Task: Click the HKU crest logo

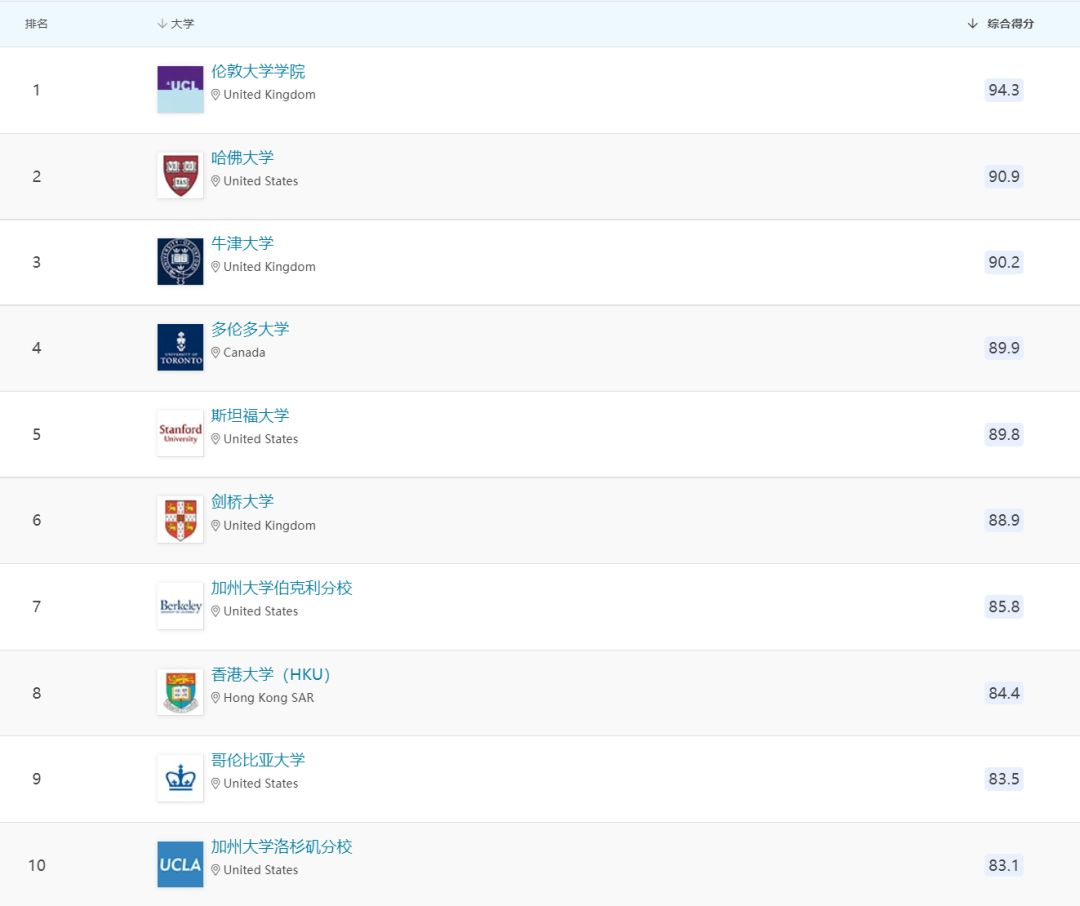Action: click(180, 692)
